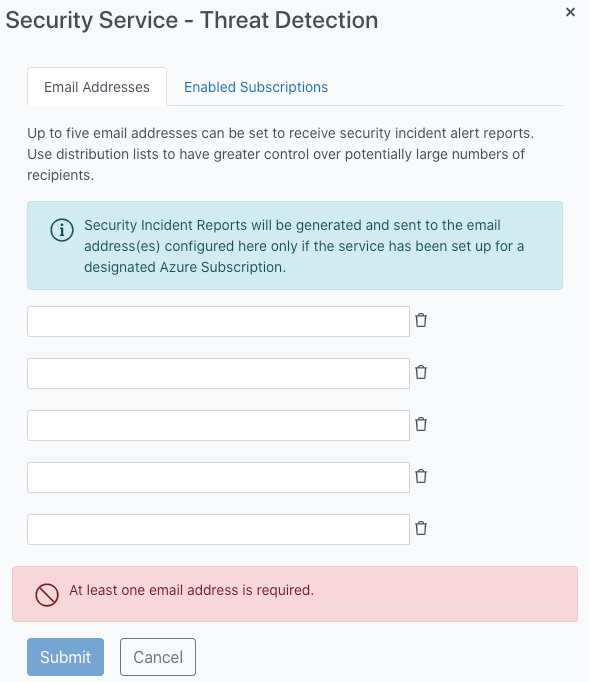The height and width of the screenshot is (682, 589).
Task: Click the info icon in Azure Subscription notice
Action: (62, 230)
